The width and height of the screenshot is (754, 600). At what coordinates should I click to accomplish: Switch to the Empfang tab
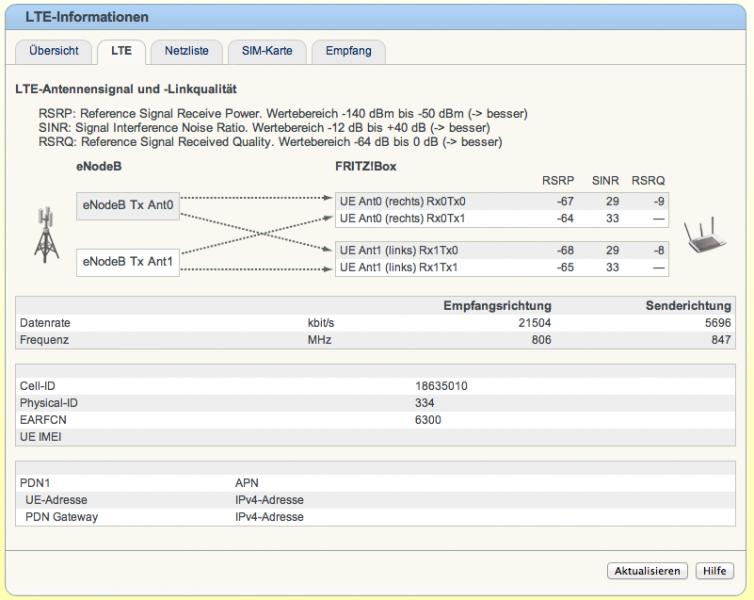pyautogui.click(x=348, y=51)
